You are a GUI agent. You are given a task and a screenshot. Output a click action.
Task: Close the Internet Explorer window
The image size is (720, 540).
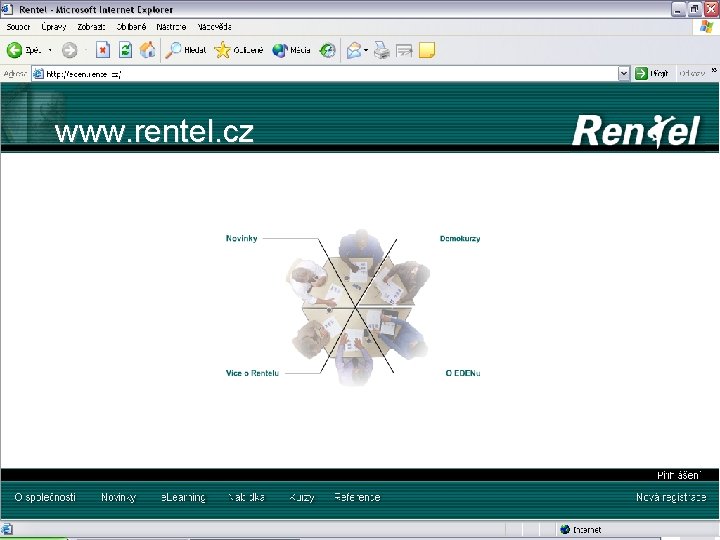711,9
